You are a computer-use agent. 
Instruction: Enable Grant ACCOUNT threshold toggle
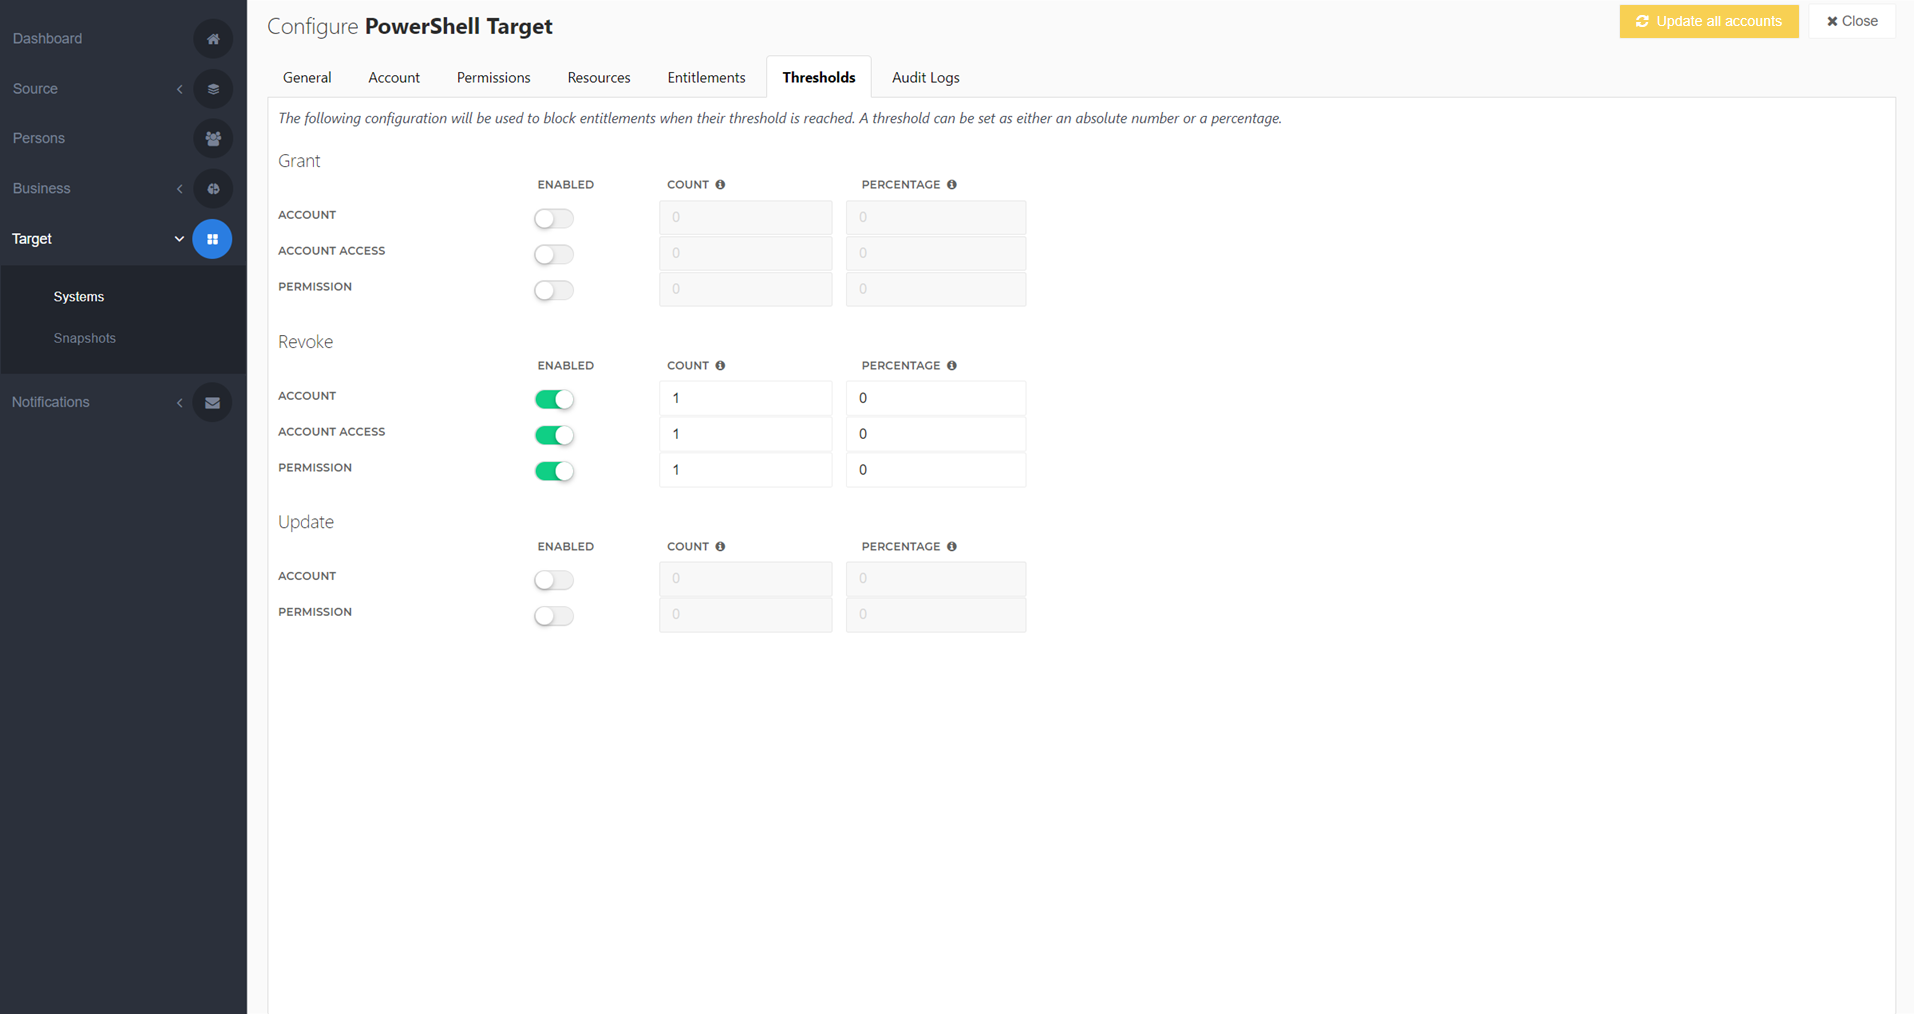554,218
